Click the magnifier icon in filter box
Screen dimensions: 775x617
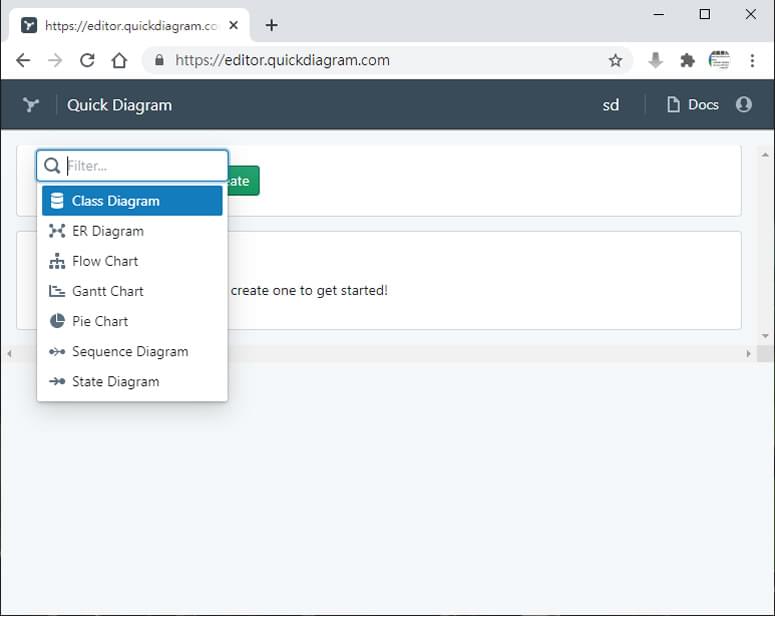51,166
